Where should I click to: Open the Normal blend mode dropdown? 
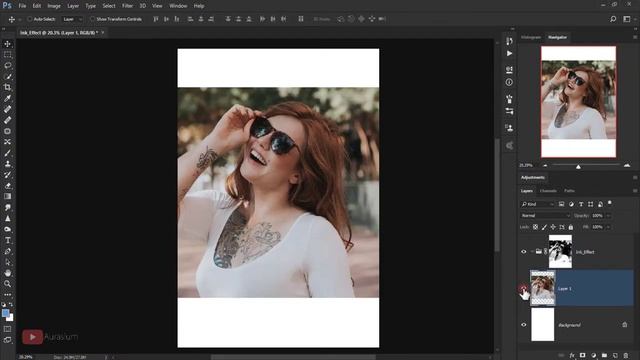tap(545, 216)
